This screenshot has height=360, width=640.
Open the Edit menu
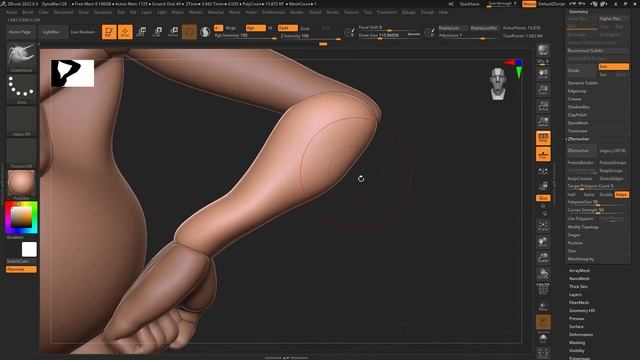click(121, 12)
